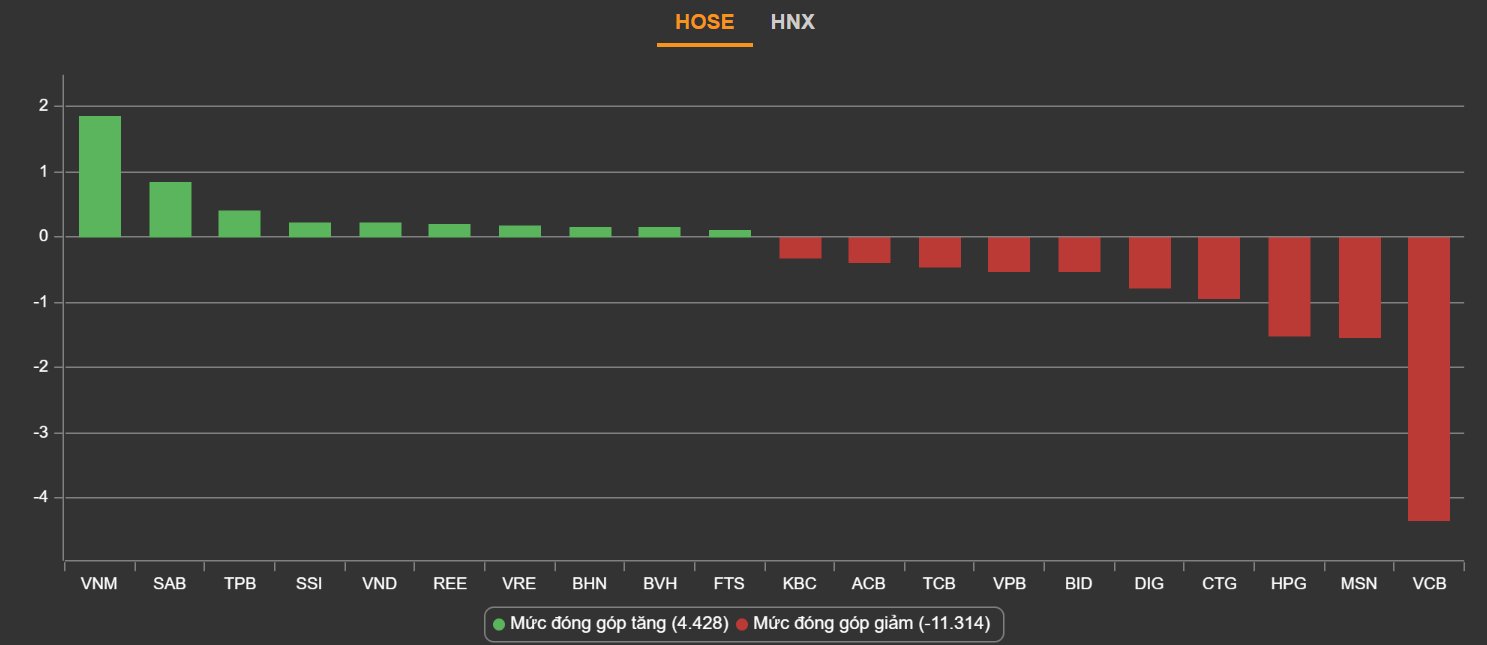1487x645 pixels.
Task: Click the FTS axis label
Action: (729, 584)
